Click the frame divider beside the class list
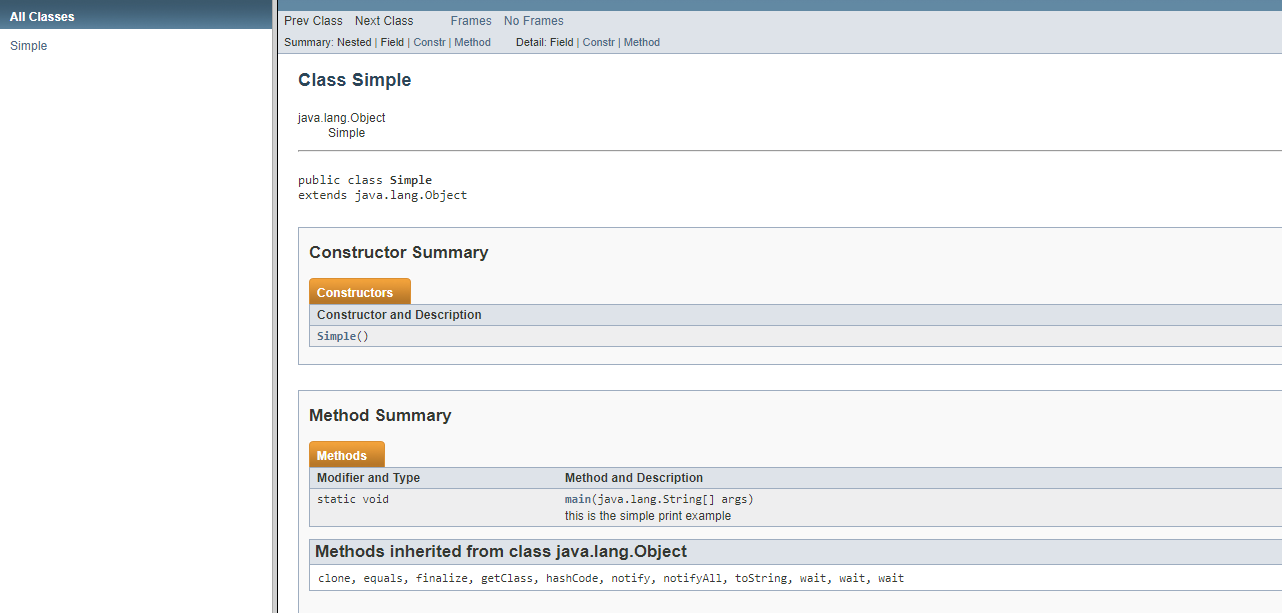The image size is (1282, 613). point(274,306)
